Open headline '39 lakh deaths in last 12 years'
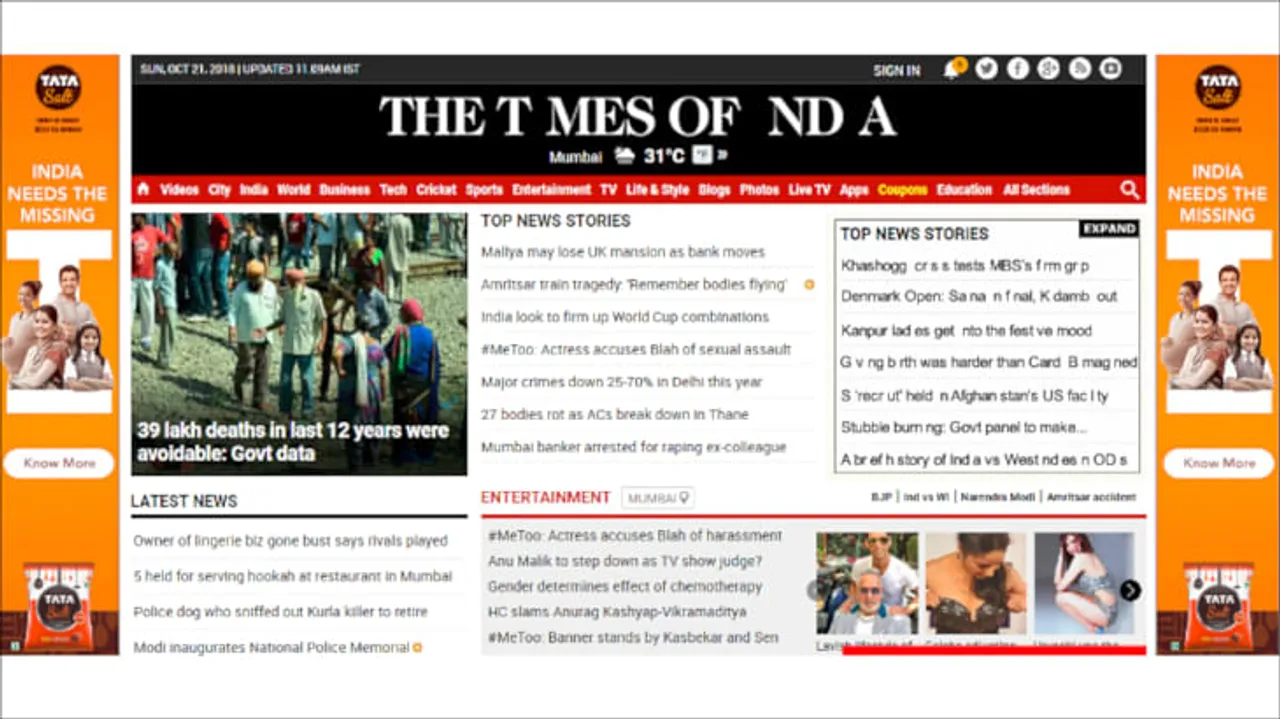The image size is (1280, 719). [293, 442]
